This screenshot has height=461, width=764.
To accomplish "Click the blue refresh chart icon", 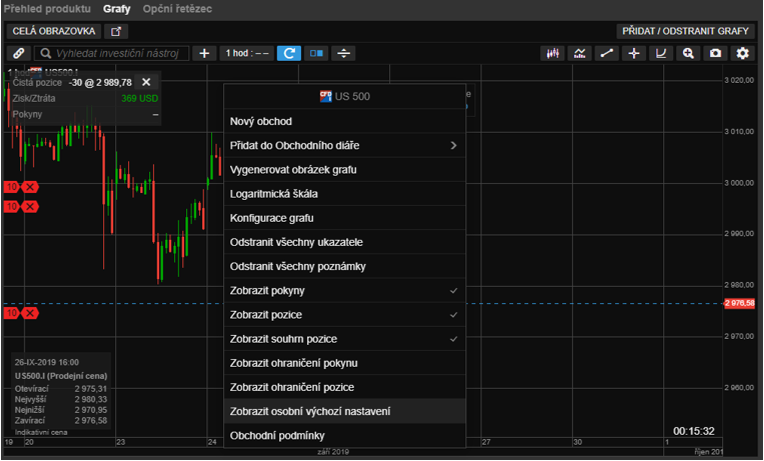I will pos(288,53).
